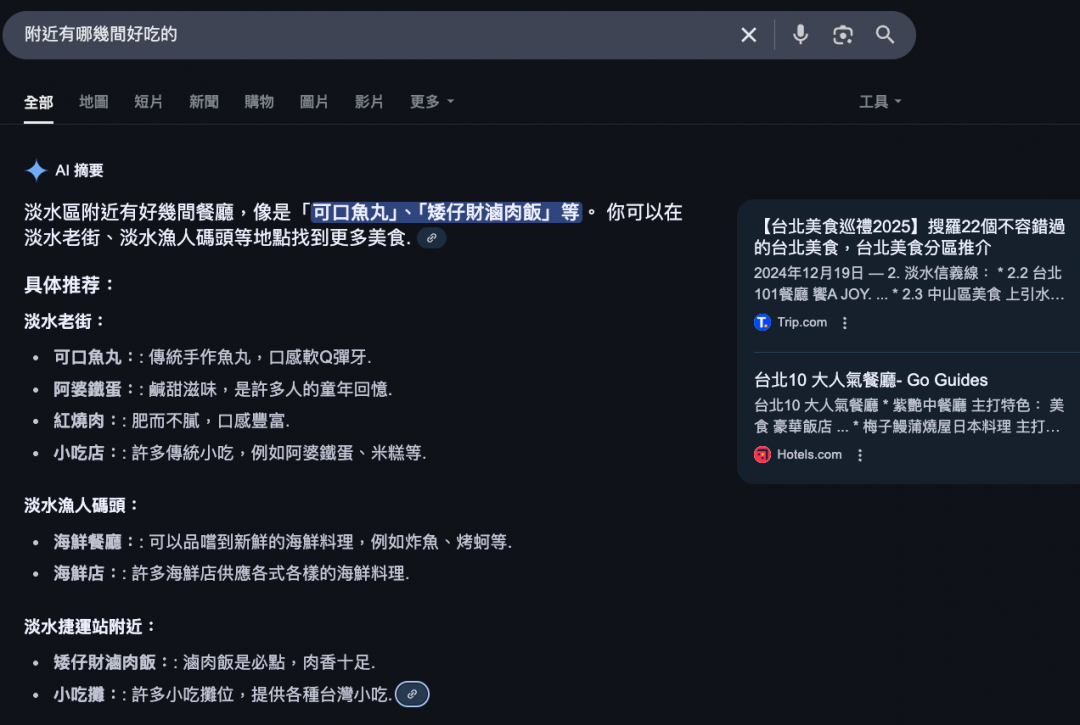The image size is (1080, 725).
Task: Open the 工具 dropdown
Action: [x=879, y=102]
